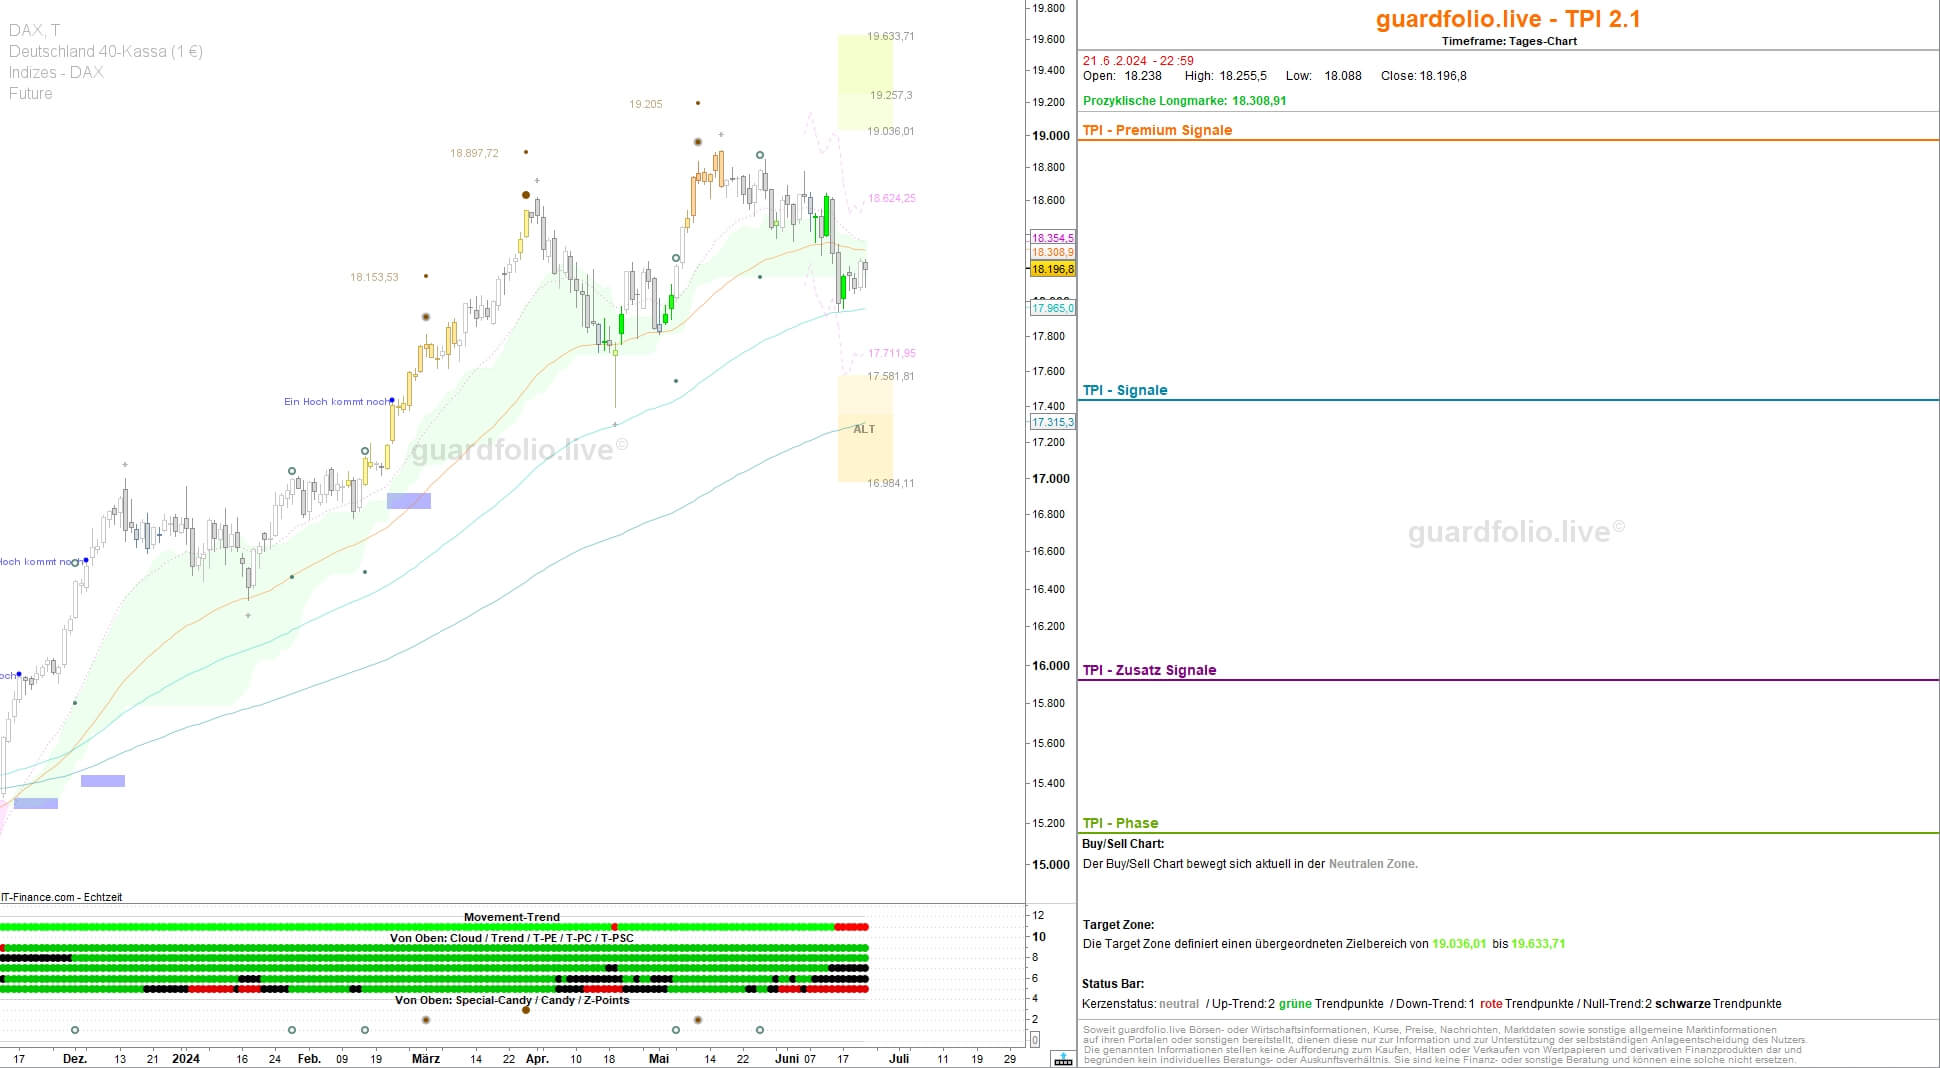This screenshot has width=1940, height=1068.
Task: Click the Close value in the info panel
Action: pyautogui.click(x=1443, y=76)
